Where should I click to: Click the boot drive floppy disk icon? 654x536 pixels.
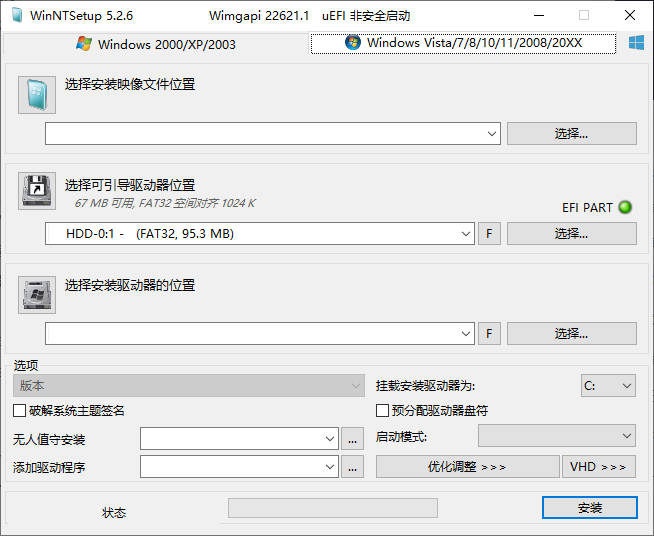point(37,191)
